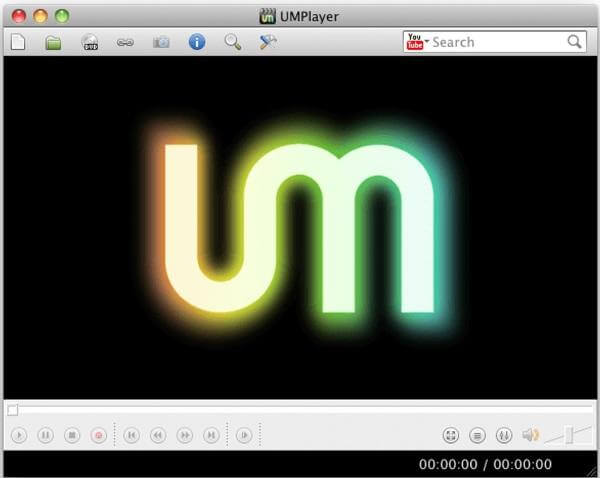Screen dimensions: 600x478
Task: Zoom the window with green button
Action: (x=62, y=16)
